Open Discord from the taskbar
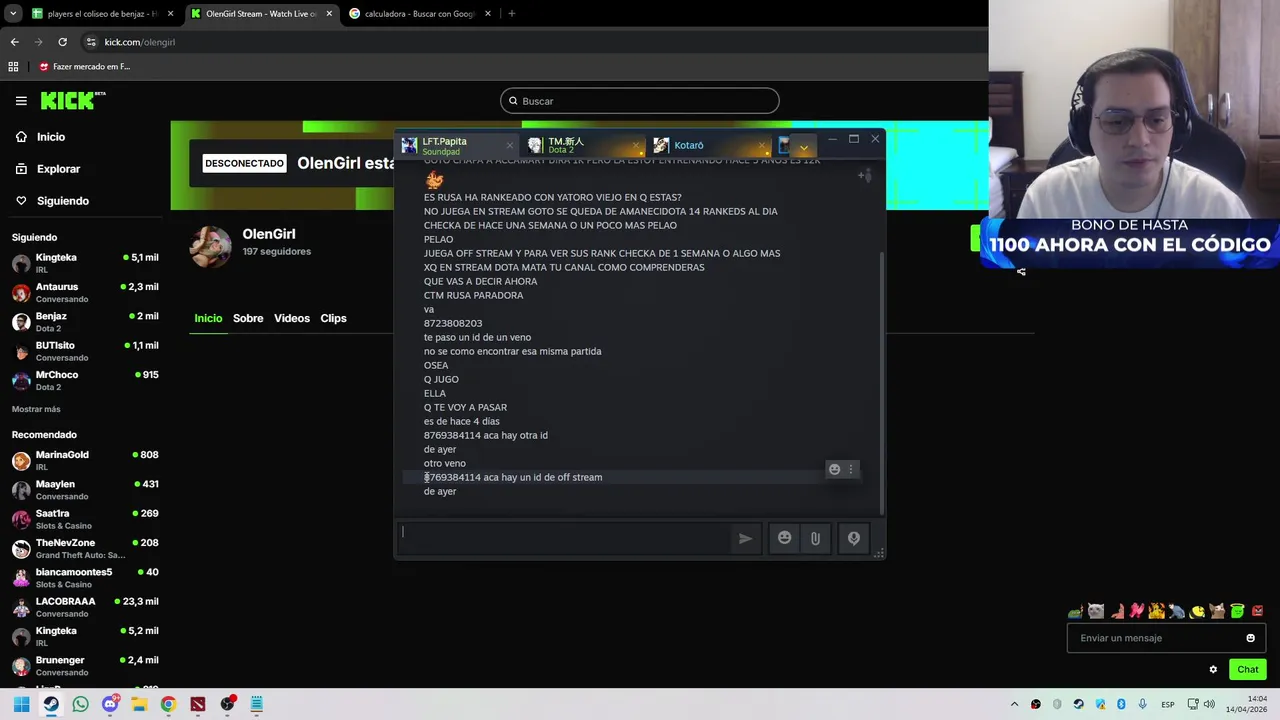 tap(110, 704)
